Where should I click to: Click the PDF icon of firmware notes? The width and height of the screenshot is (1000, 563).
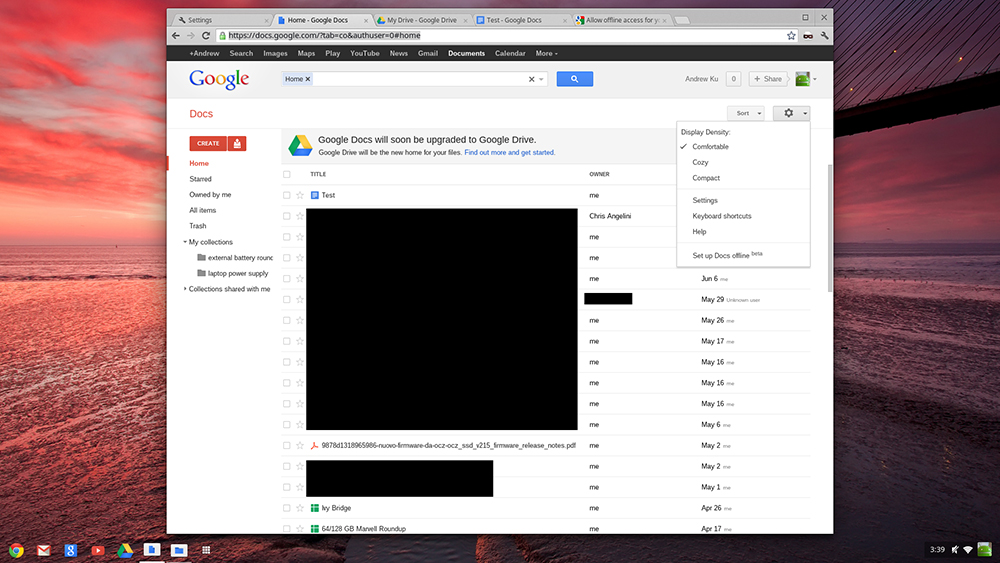[314, 446]
